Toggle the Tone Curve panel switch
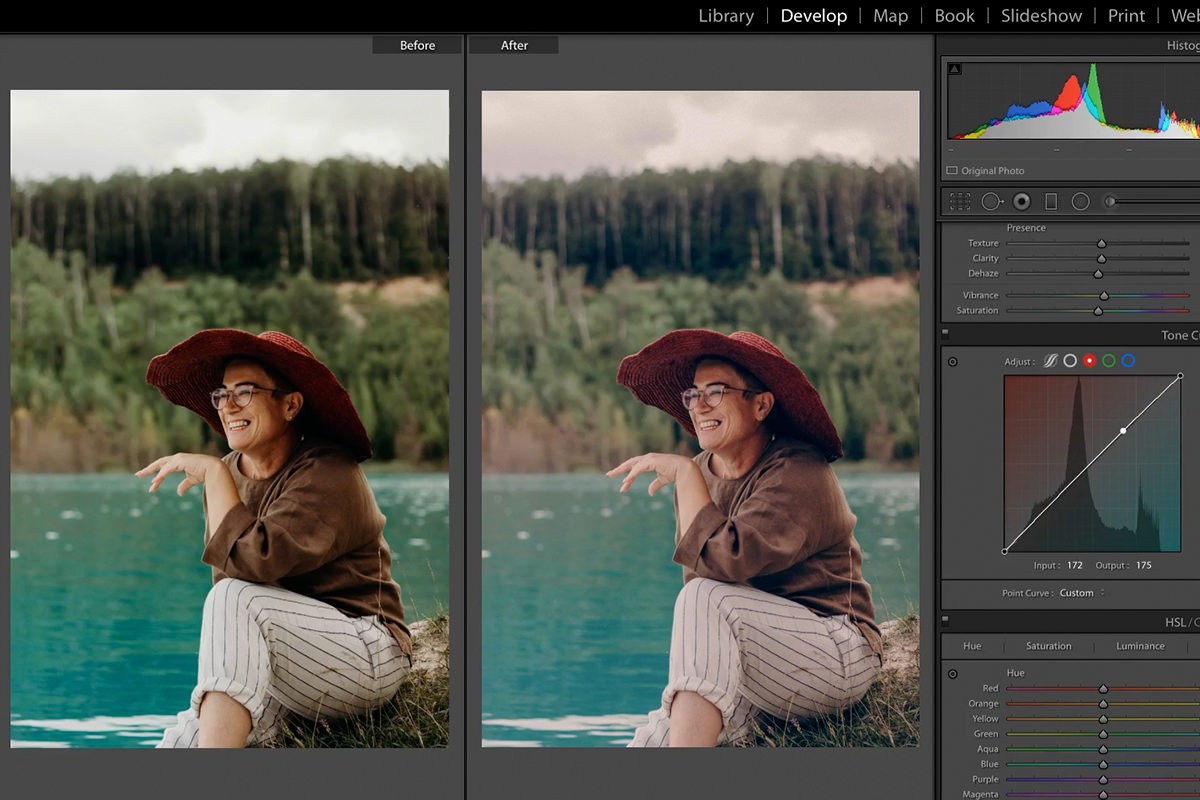1200x800 pixels. pos(945,334)
